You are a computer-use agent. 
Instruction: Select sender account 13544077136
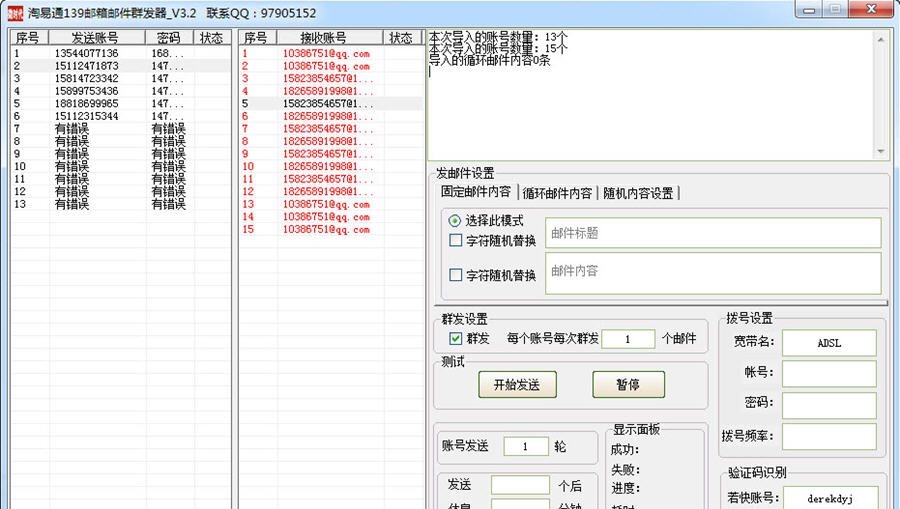(x=121, y=53)
